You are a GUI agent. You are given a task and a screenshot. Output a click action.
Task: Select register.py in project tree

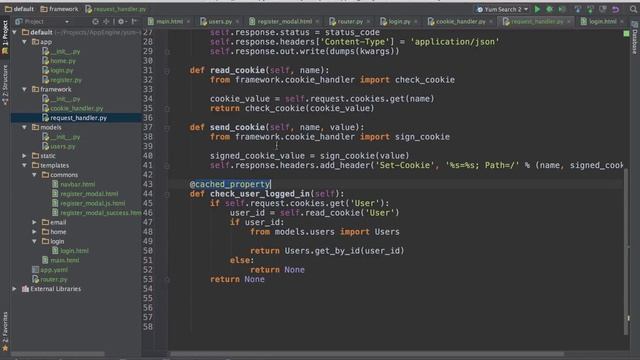click(66, 80)
